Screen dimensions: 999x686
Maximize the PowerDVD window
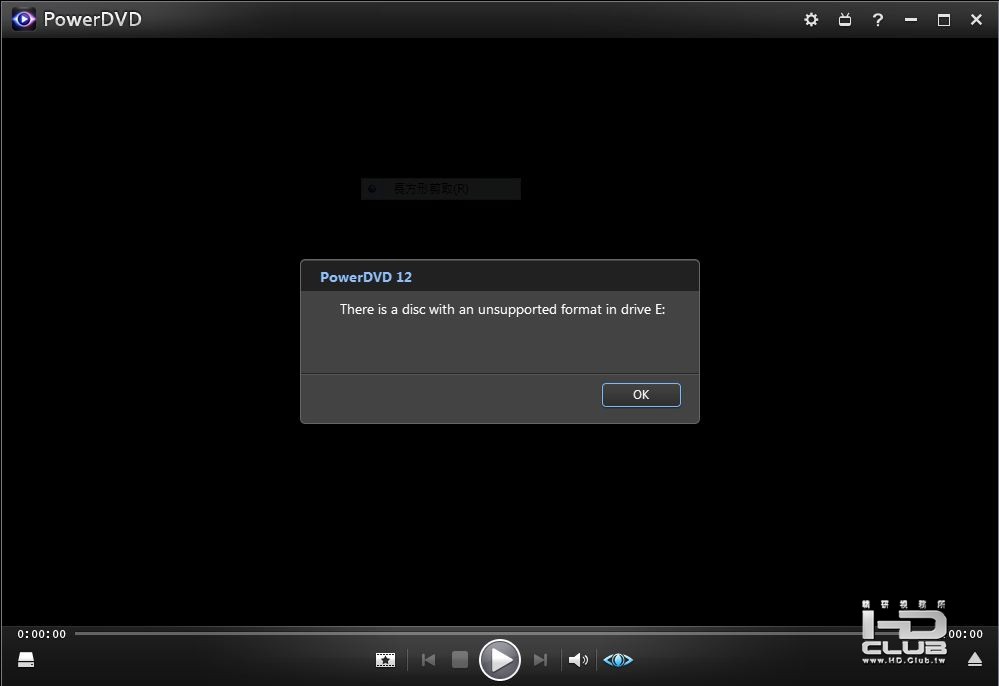click(x=944, y=20)
